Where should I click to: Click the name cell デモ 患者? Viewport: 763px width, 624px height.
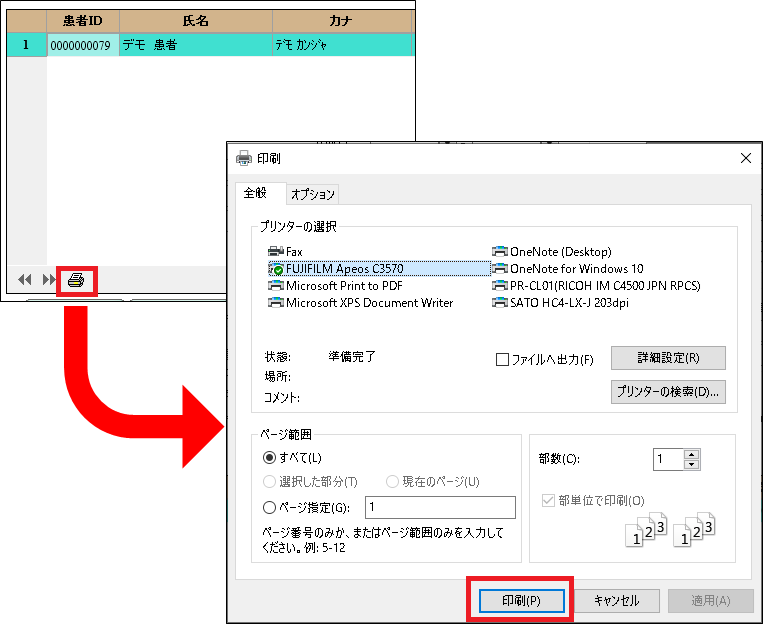(196, 45)
